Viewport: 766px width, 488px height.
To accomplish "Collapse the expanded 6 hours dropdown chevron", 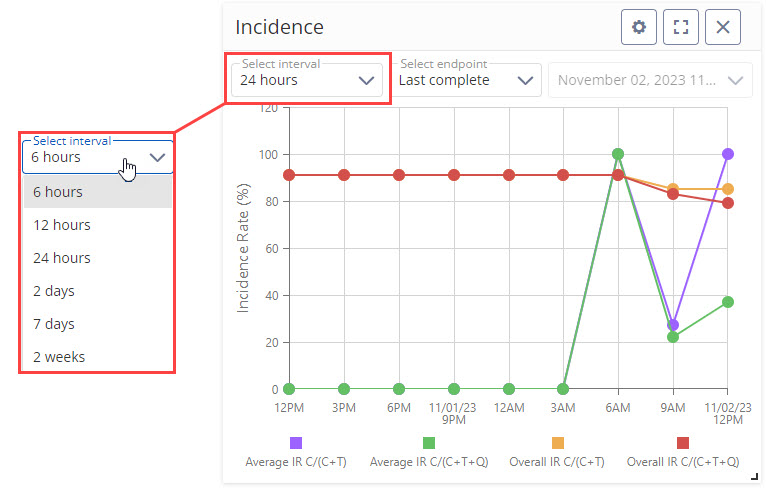I will pos(157,158).
